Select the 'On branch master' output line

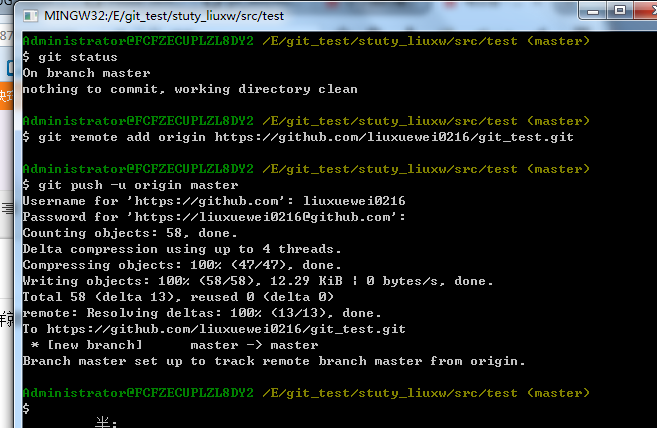[86, 73]
